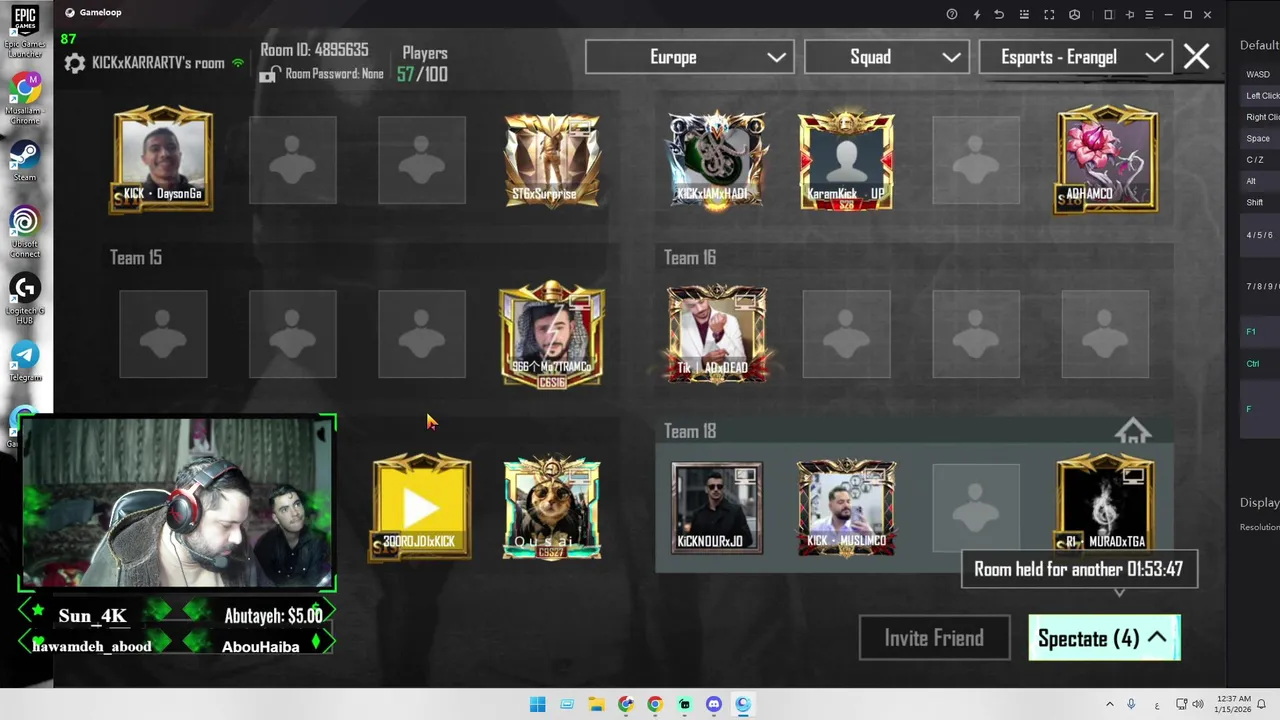Join empty slot next to Tik | ADxDEAD
1280x720 pixels.
(846, 334)
